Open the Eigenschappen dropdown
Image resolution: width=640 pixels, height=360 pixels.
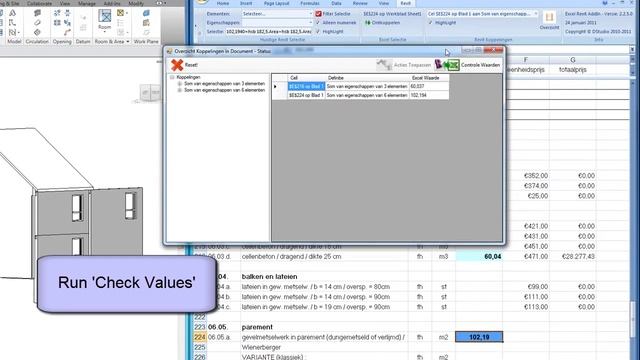point(310,22)
